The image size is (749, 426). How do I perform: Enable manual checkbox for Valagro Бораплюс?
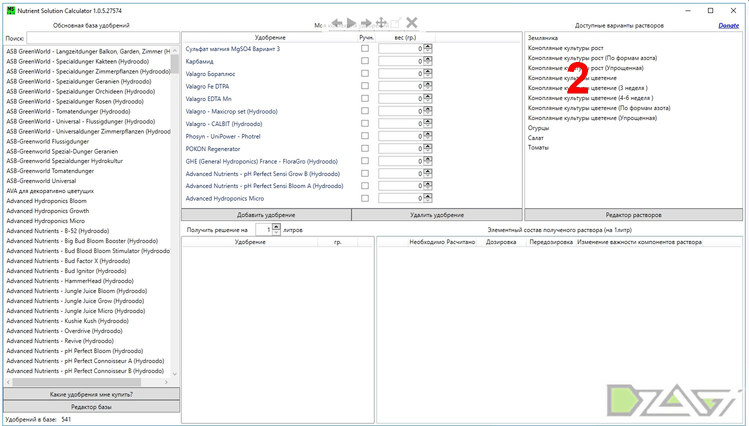(x=365, y=73)
